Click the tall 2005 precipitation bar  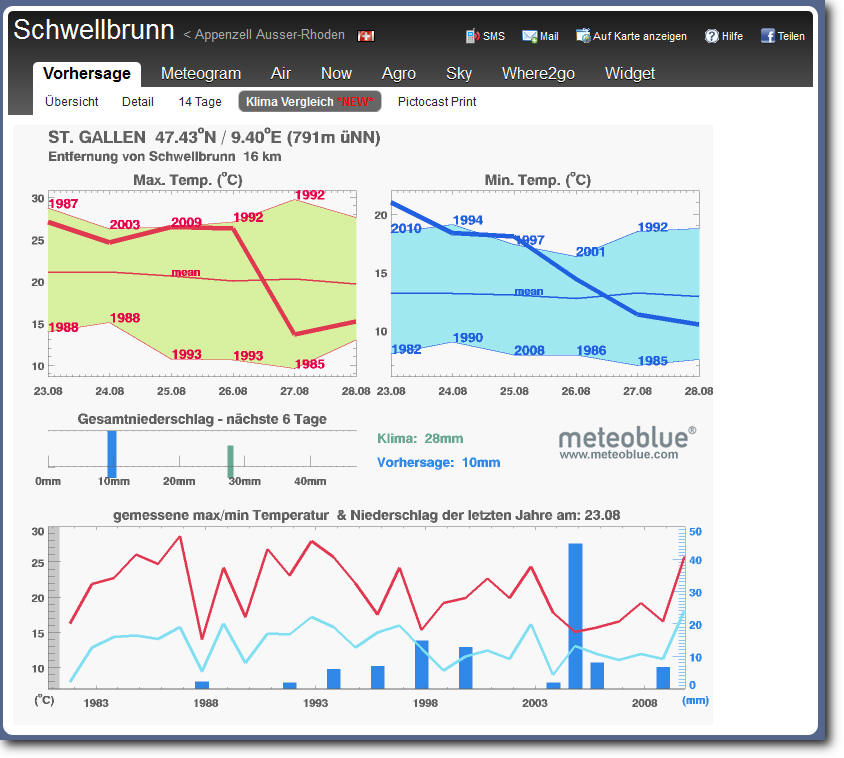(x=575, y=615)
